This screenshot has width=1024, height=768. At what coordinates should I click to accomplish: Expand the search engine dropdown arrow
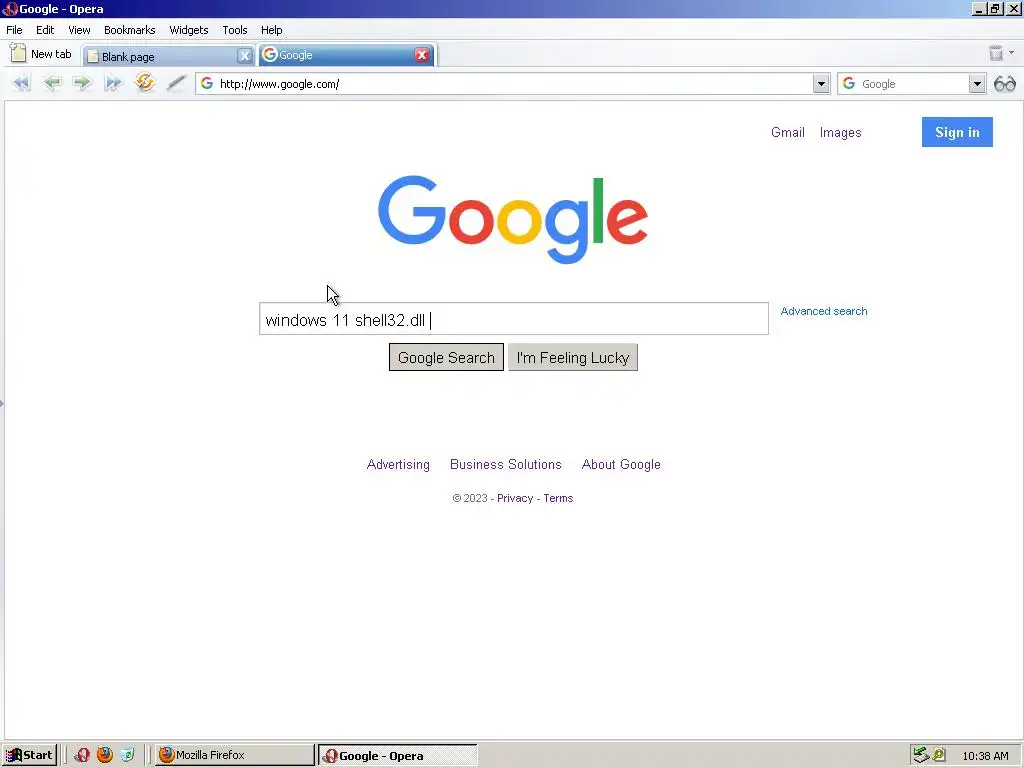click(977, 84)
